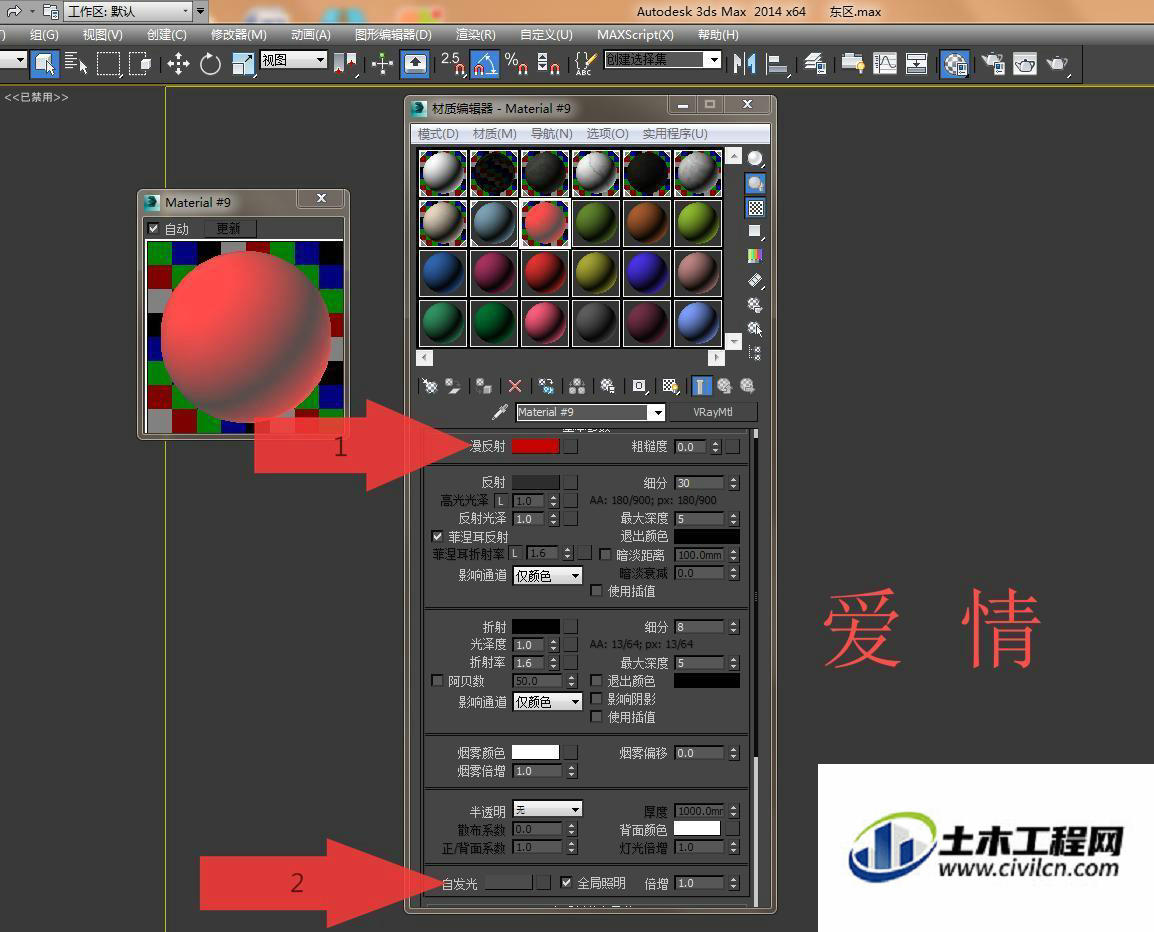Select the olive green sample slot
The width and height of the screenshot is (1154, 932).
[595, 272]
